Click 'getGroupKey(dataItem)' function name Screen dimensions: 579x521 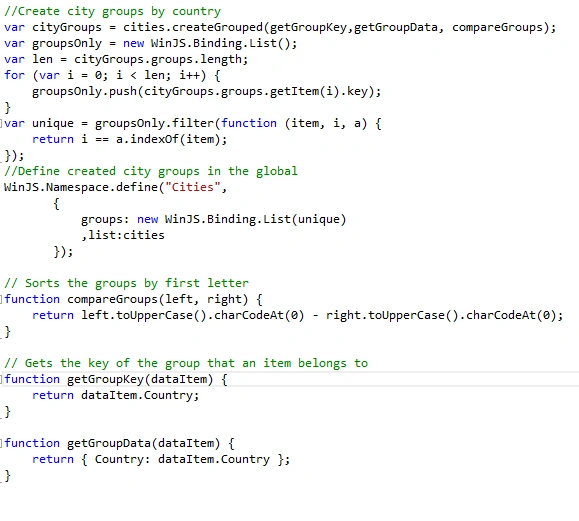(140, 379)
